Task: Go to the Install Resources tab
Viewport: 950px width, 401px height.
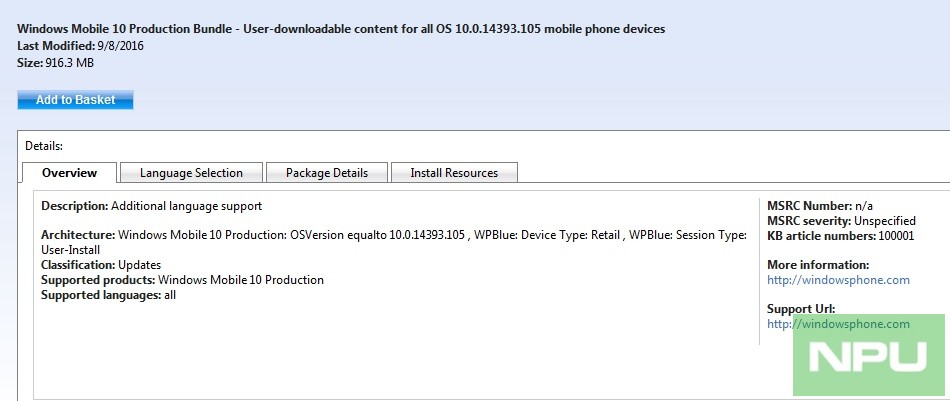Action: tap(454, 173)
